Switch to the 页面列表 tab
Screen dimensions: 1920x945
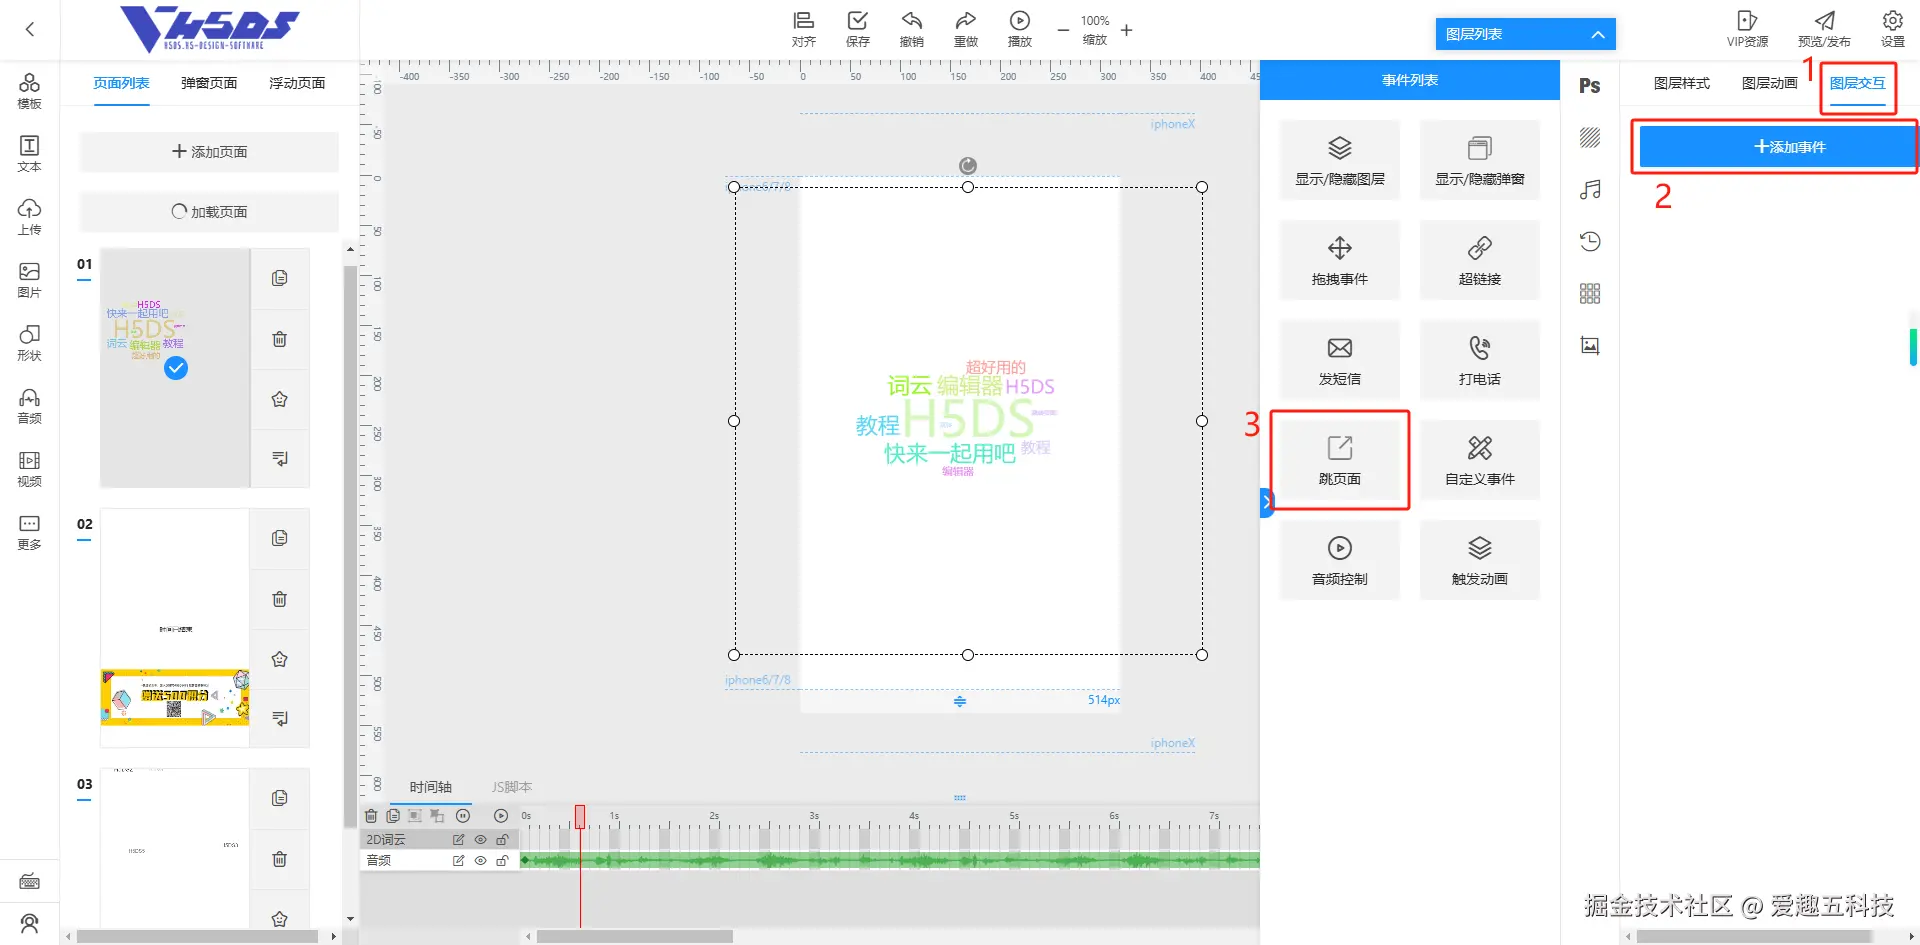click(121, 83)
